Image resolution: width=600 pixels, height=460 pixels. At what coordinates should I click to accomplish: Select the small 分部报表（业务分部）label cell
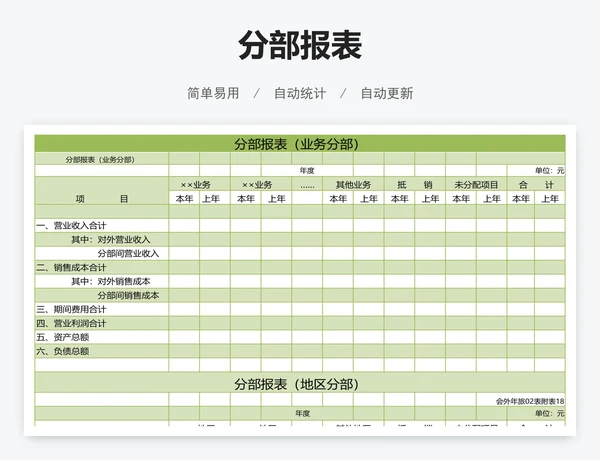pyautogui.click(x=101, y=159)
